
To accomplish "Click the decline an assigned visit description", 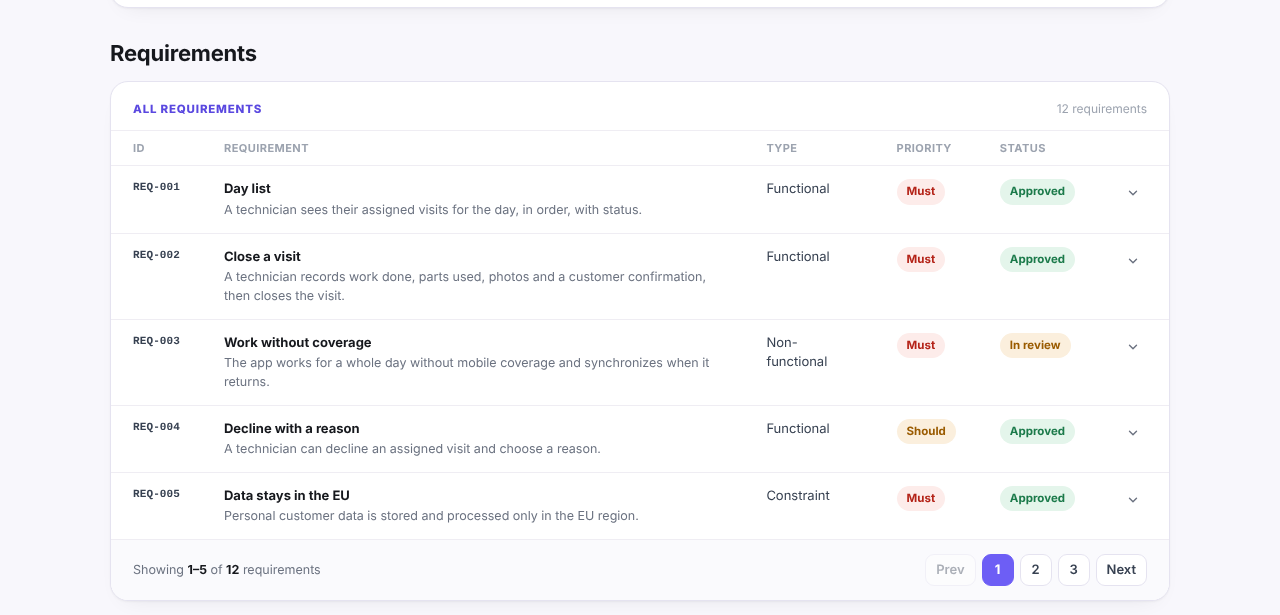I will click(412, 449).
